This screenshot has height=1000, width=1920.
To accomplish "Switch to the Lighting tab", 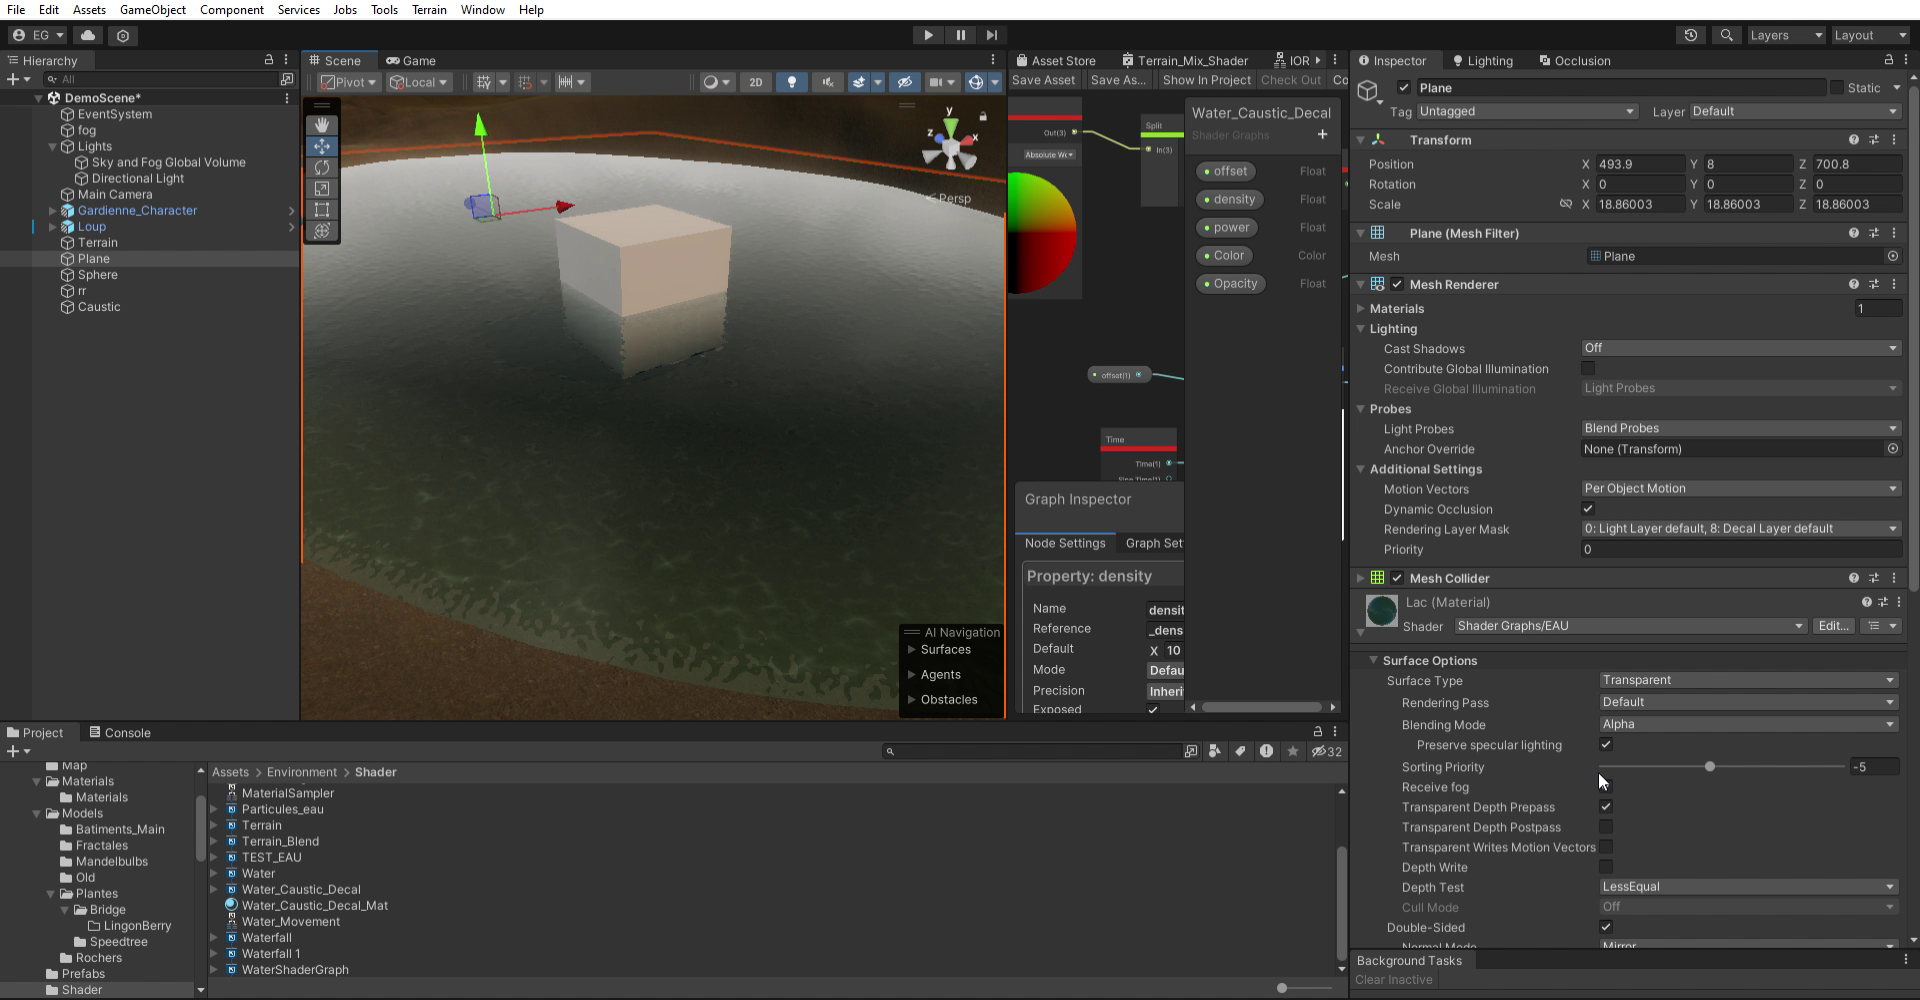I will 1482,61.
